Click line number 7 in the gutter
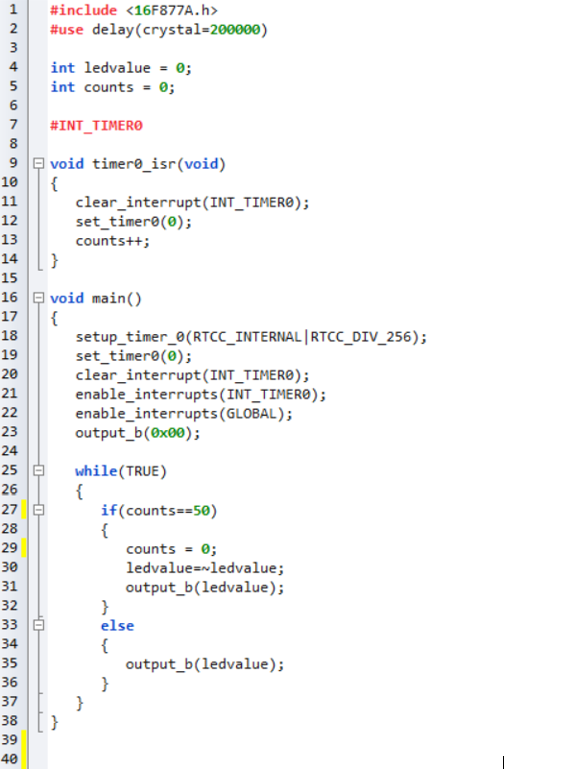Image resolution: width=561 pixels, height=769 pixels. click(x=13, y=125)
